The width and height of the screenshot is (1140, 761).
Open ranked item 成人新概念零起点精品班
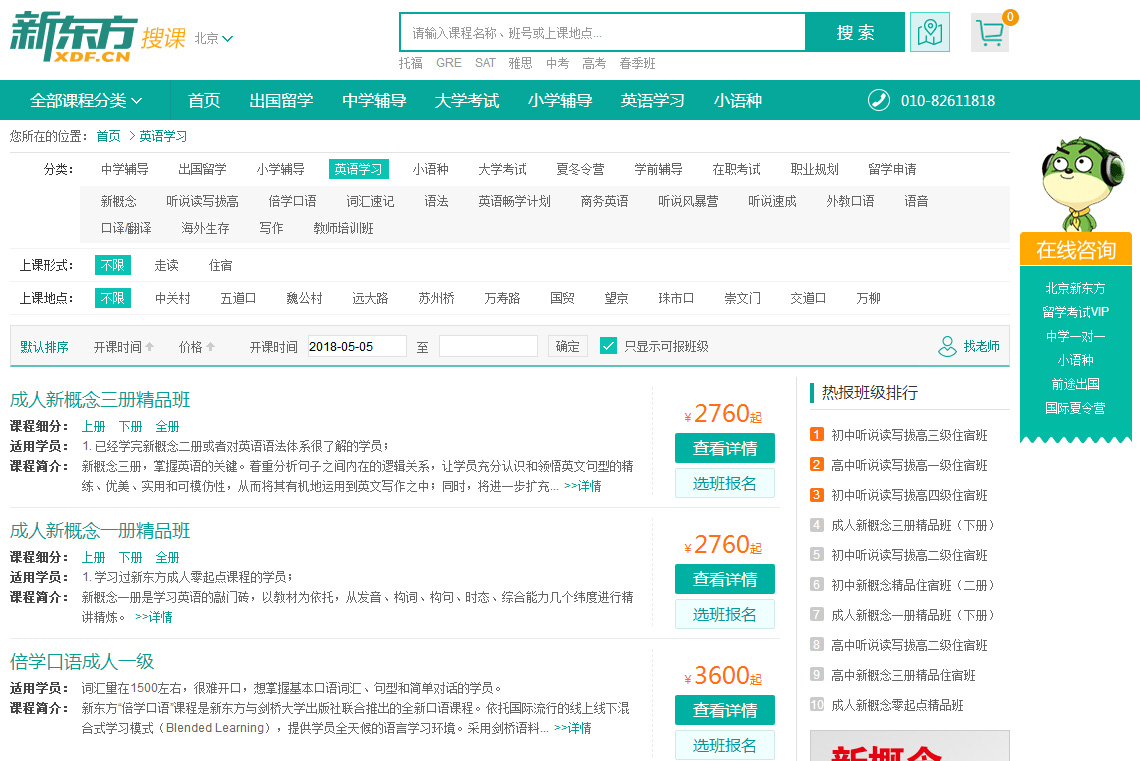coord(897,705)
